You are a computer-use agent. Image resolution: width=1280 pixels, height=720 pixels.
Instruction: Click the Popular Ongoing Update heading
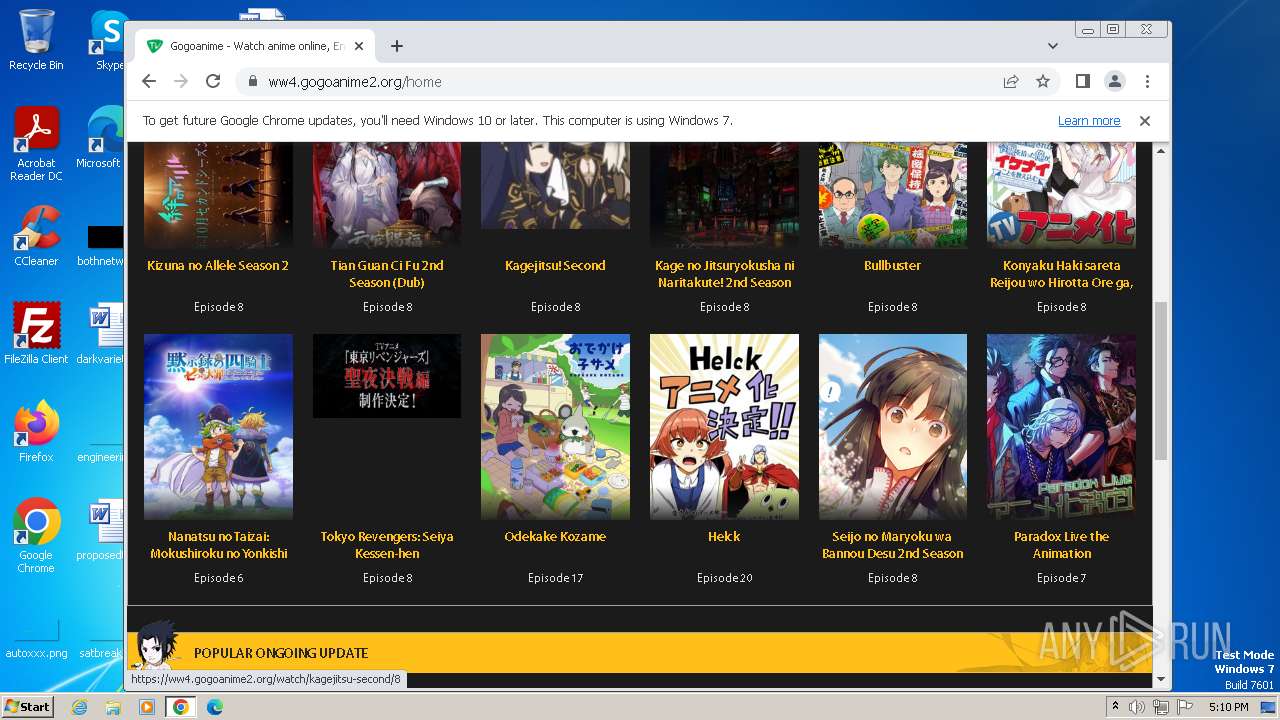pos(281,653)
